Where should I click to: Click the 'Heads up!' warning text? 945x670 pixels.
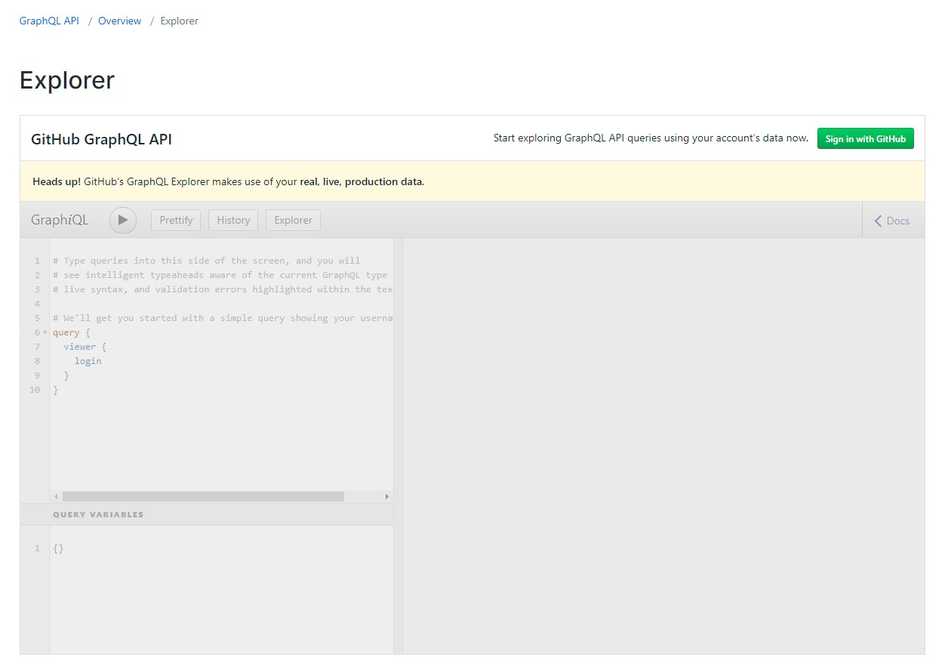pos(57,181)
